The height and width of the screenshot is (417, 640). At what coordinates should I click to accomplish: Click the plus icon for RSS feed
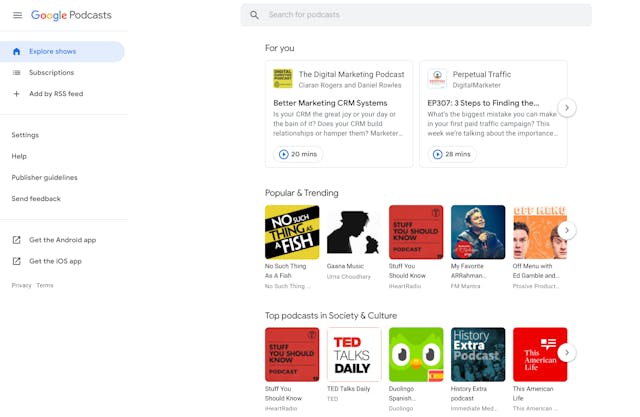(16, 94)
